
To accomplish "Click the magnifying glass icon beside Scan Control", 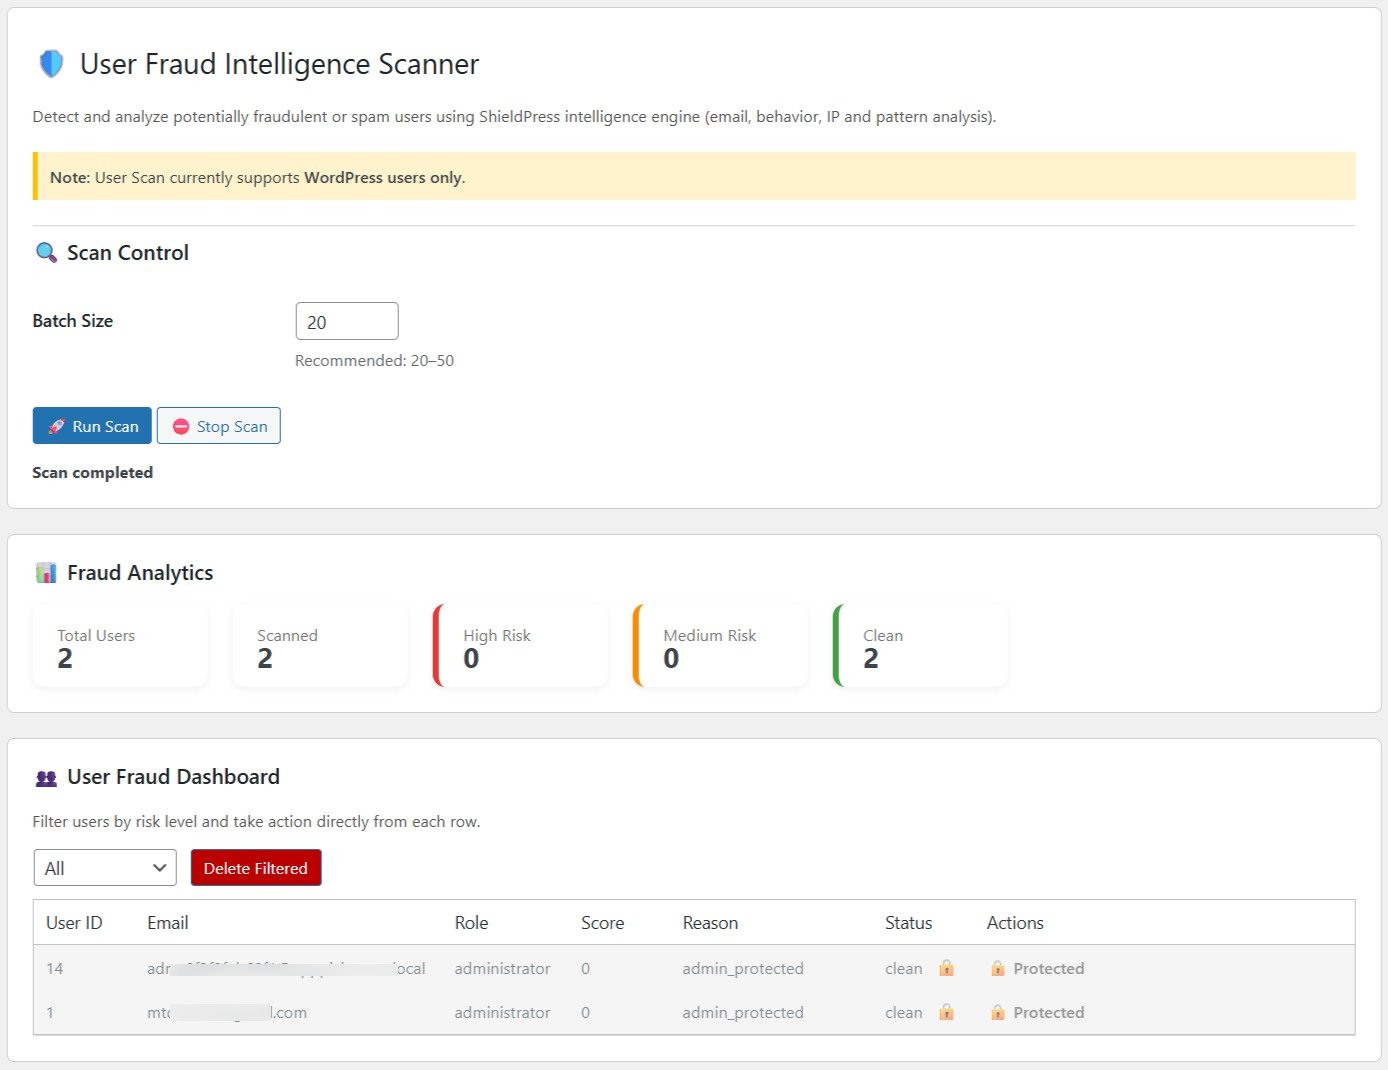I will 45,252.
